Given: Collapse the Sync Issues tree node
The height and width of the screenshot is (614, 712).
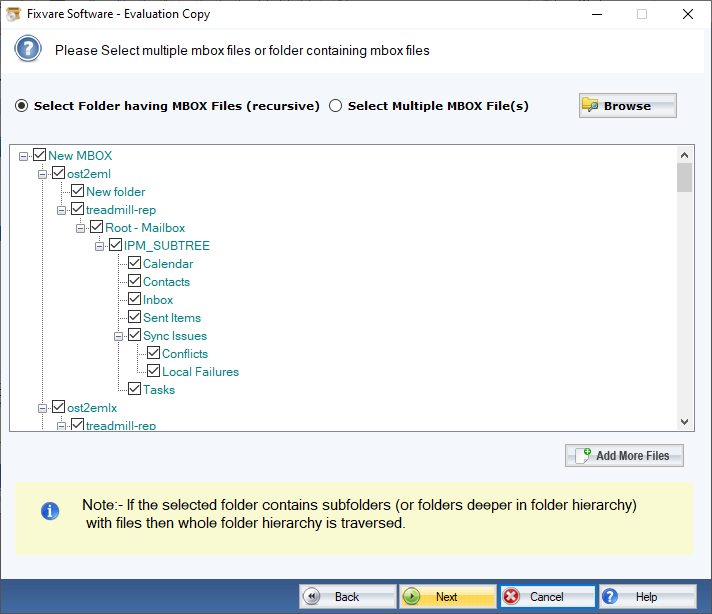Looking at the screenshot, I should click(x=120, y=336).
